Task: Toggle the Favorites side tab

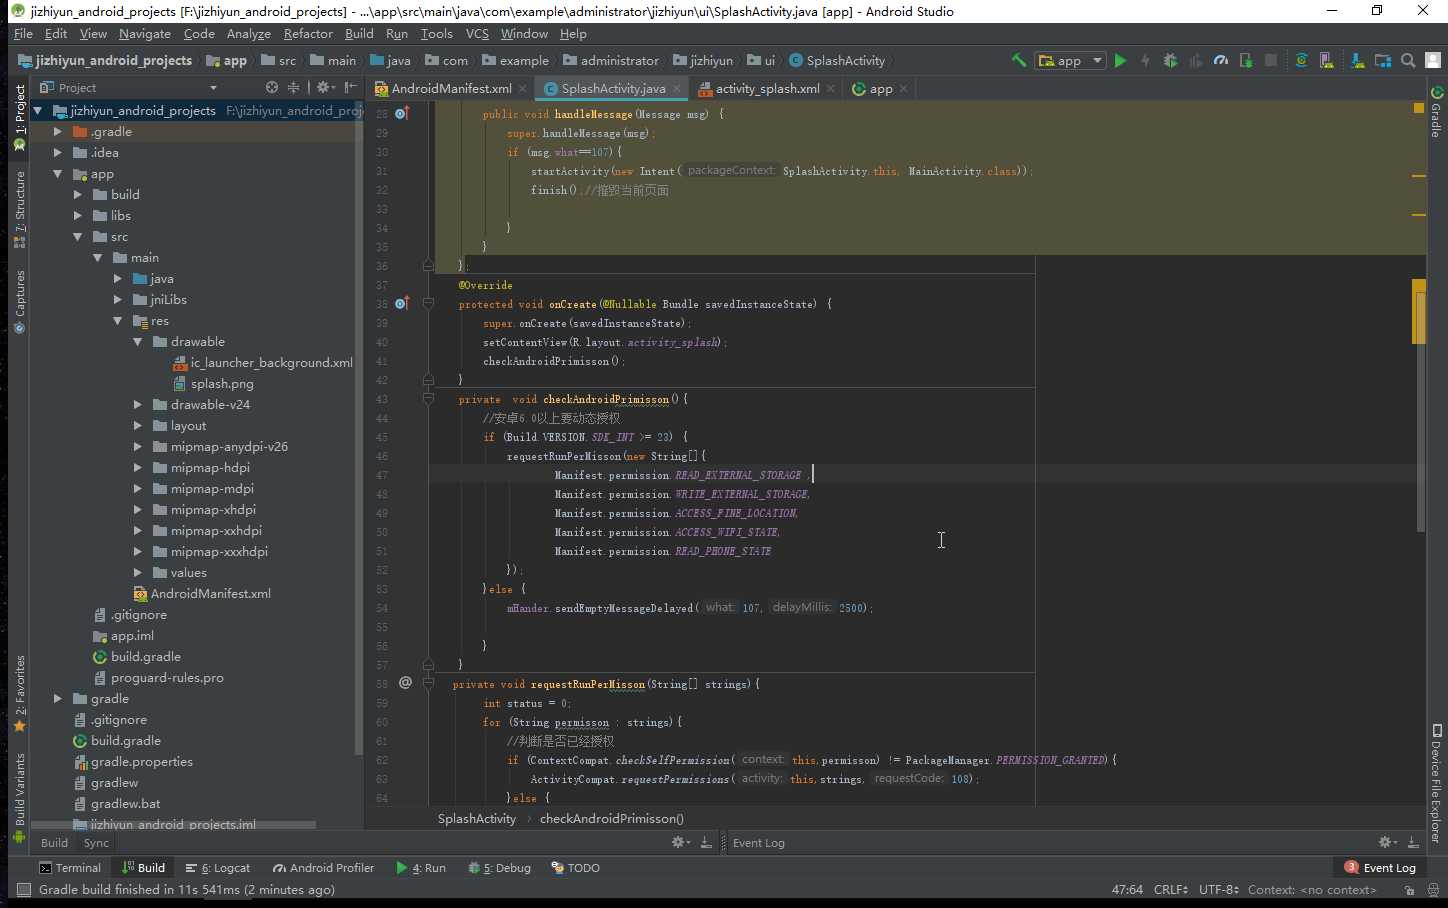Action: click(x=19, y=693)
